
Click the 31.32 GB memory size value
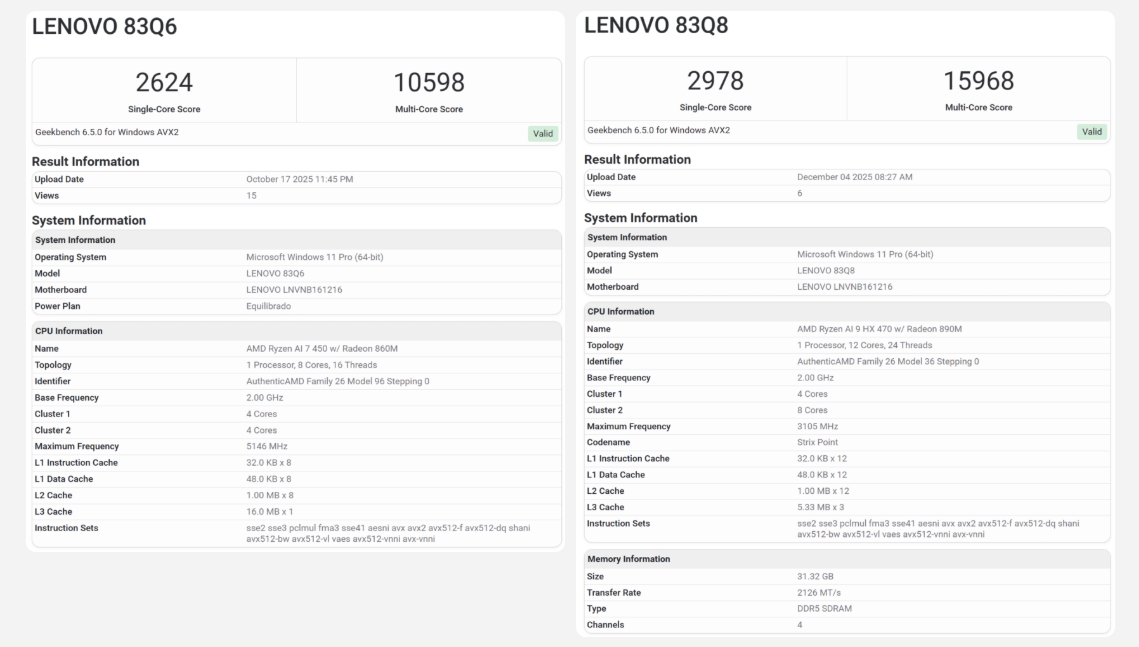tap(815, 576)
